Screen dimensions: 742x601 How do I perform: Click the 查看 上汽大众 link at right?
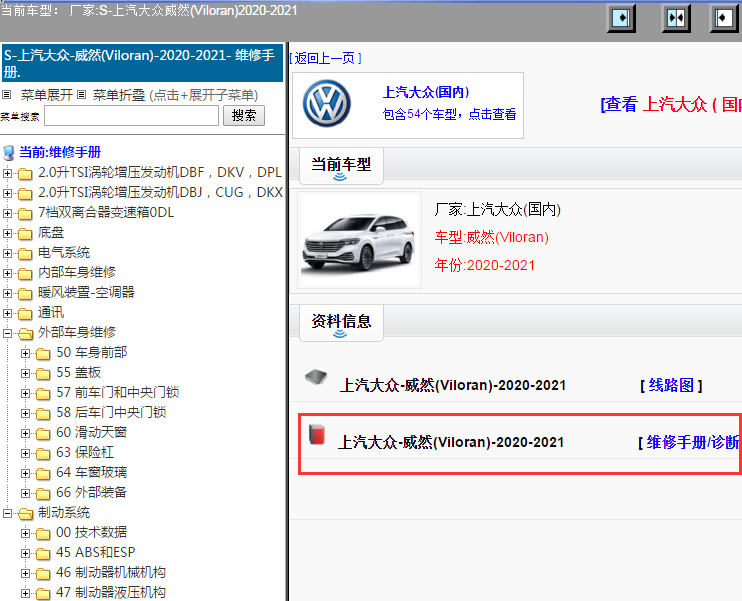tap(671, 104)
